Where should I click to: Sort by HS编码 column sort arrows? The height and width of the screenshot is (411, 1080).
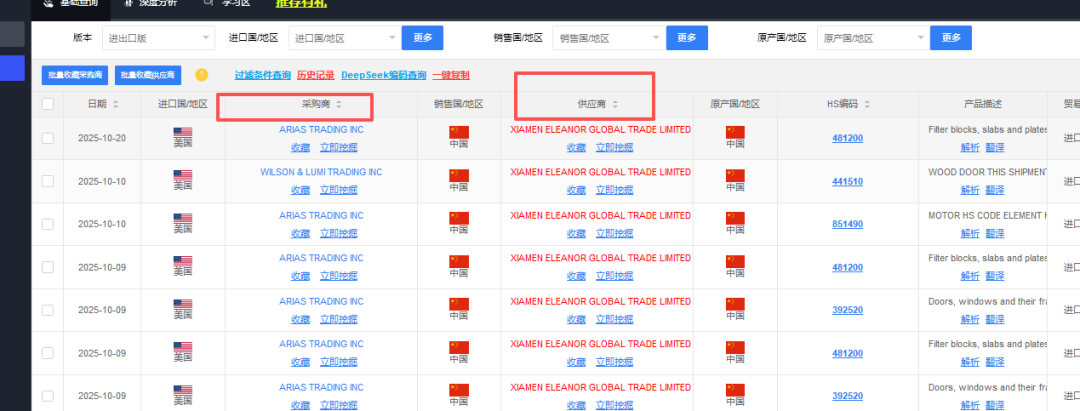coord(867,105)
